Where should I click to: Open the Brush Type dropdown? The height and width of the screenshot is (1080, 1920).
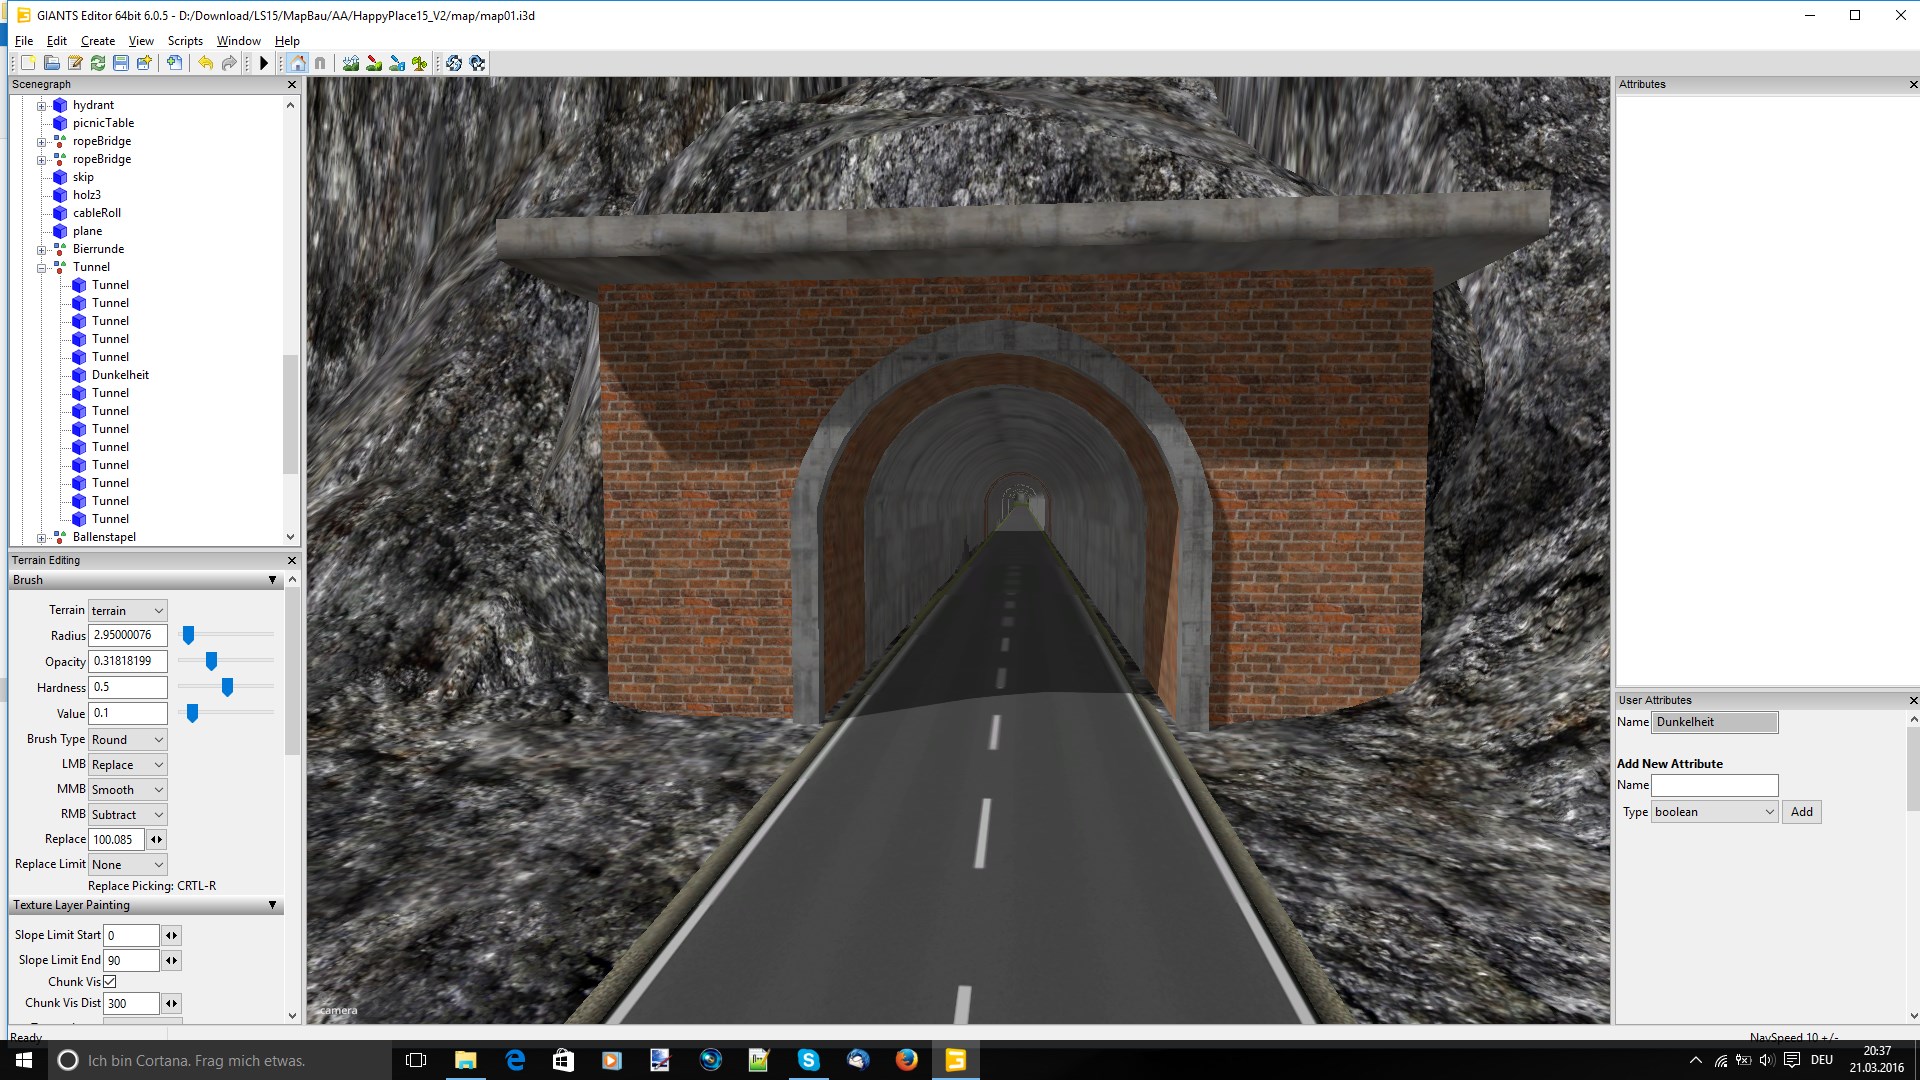(x=128, y=740)
